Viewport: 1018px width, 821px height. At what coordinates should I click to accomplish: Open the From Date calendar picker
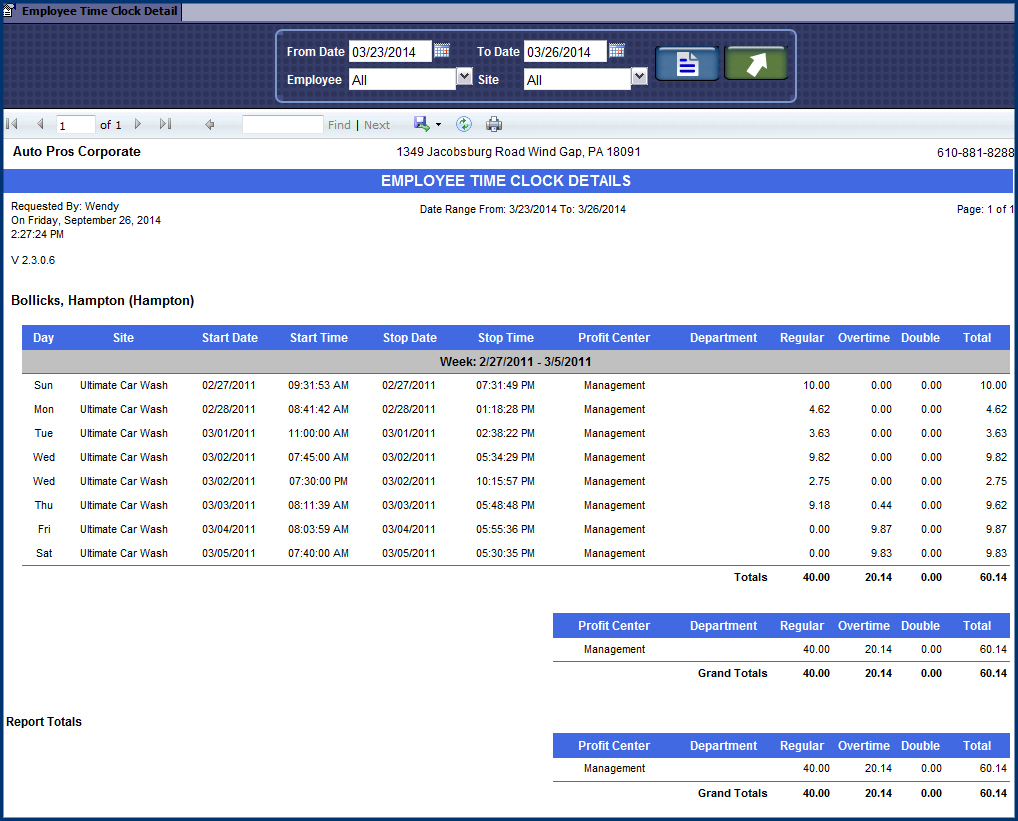coord(441,50)
